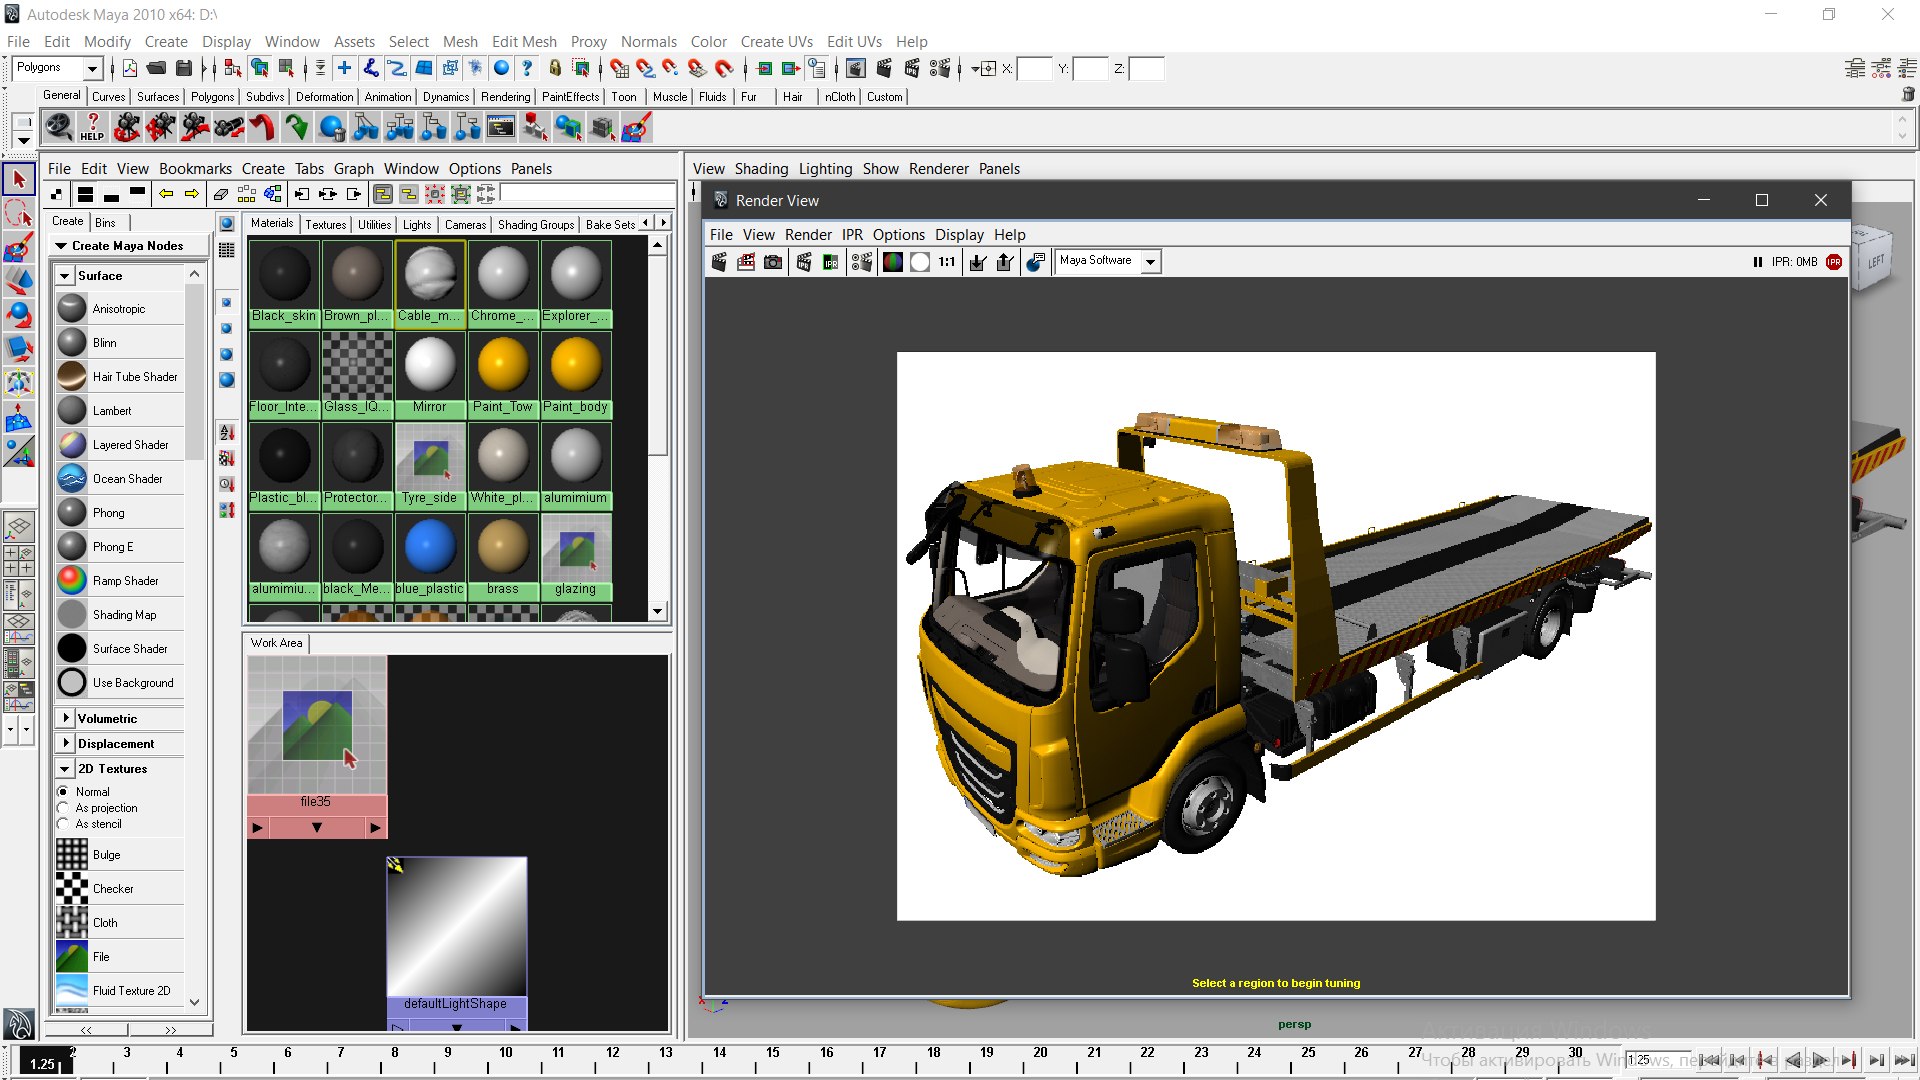Image resolution: width=1920 pixels, height=1080 pixels.
Task: Click the Use Background shader icon
Action: [x=72, y=683]
